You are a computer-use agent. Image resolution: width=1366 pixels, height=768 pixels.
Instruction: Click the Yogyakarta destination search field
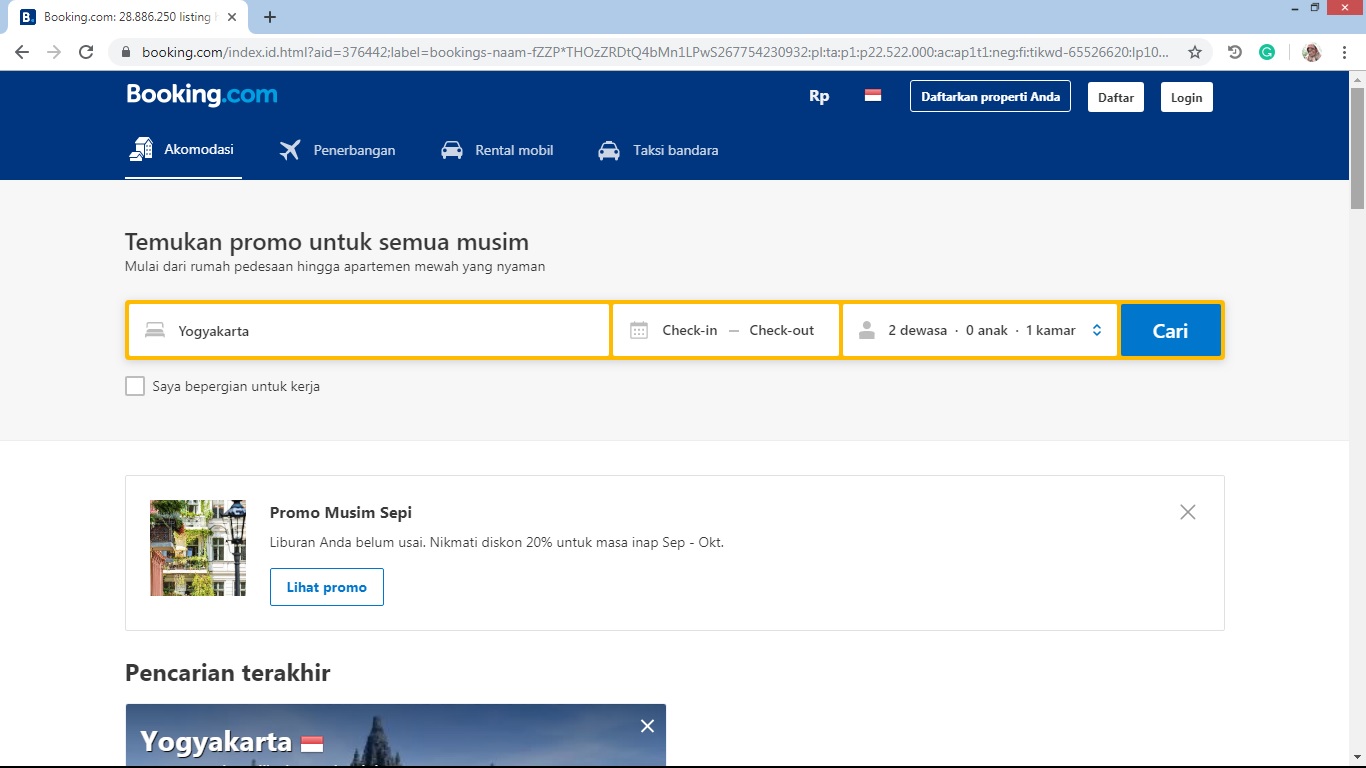(369, 330)
